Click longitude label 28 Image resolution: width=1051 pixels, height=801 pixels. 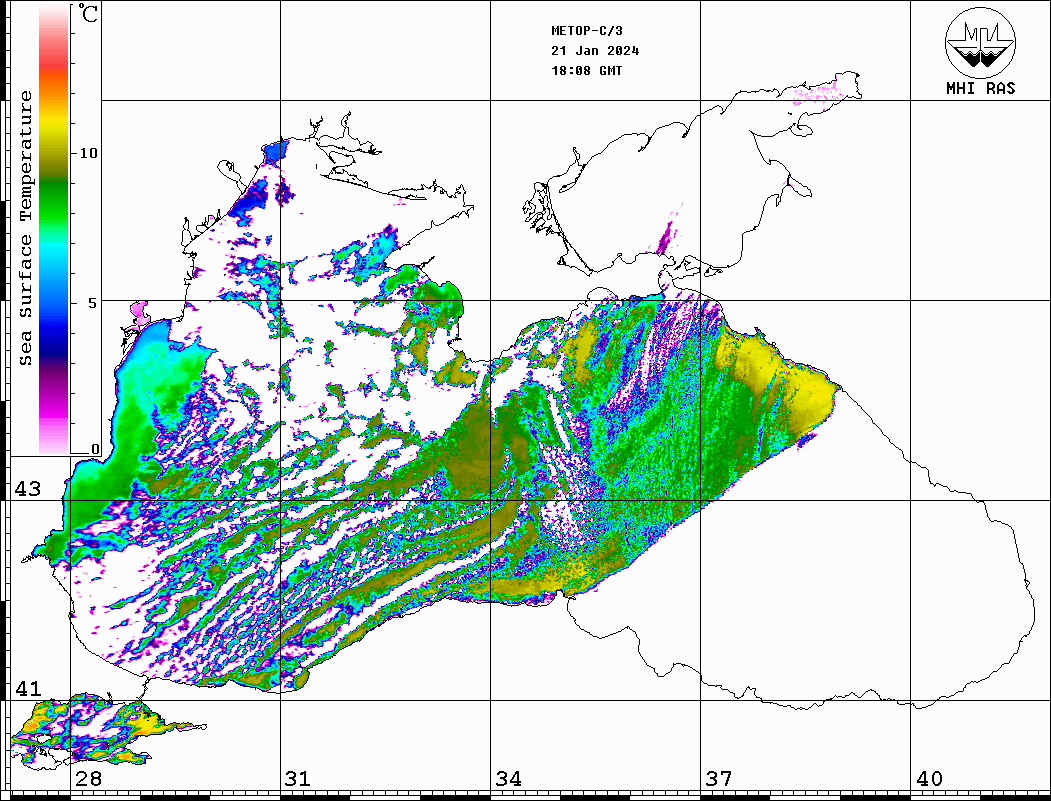coord(88,778)
